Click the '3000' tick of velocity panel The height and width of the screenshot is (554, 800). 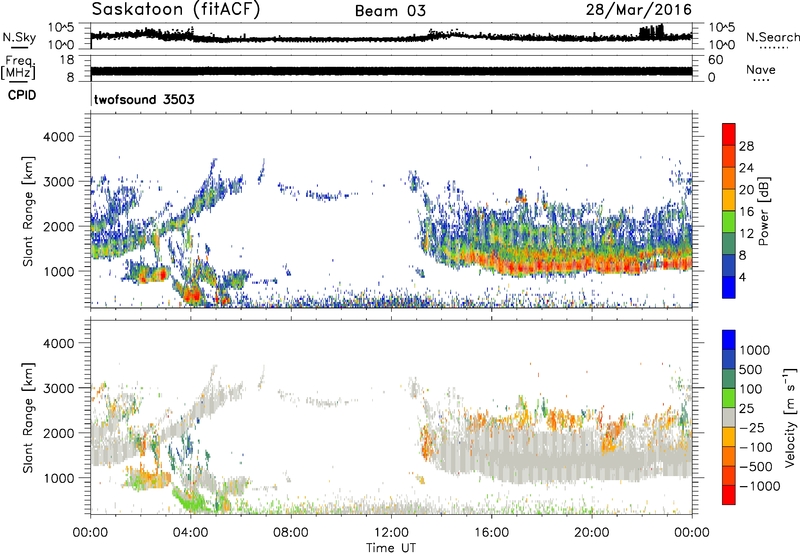click(59, 388)
